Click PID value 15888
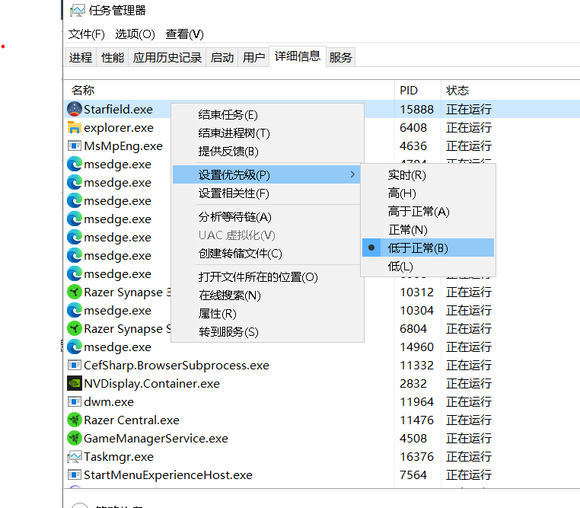Viewport: 580px width, 508px height. pyautogui.click(x=417, y=110)
